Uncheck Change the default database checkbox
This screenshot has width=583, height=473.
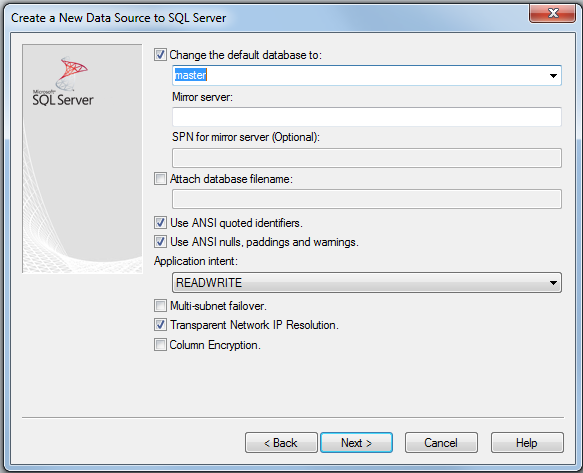click(160, 55)
